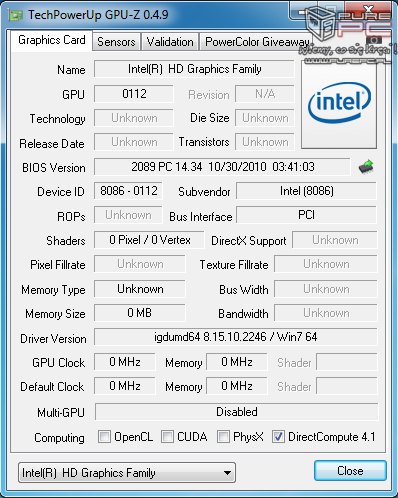The width and height of the screenshot is (398, 498).
Task: Click the Technology Unknown field
Action: point(134,118)
